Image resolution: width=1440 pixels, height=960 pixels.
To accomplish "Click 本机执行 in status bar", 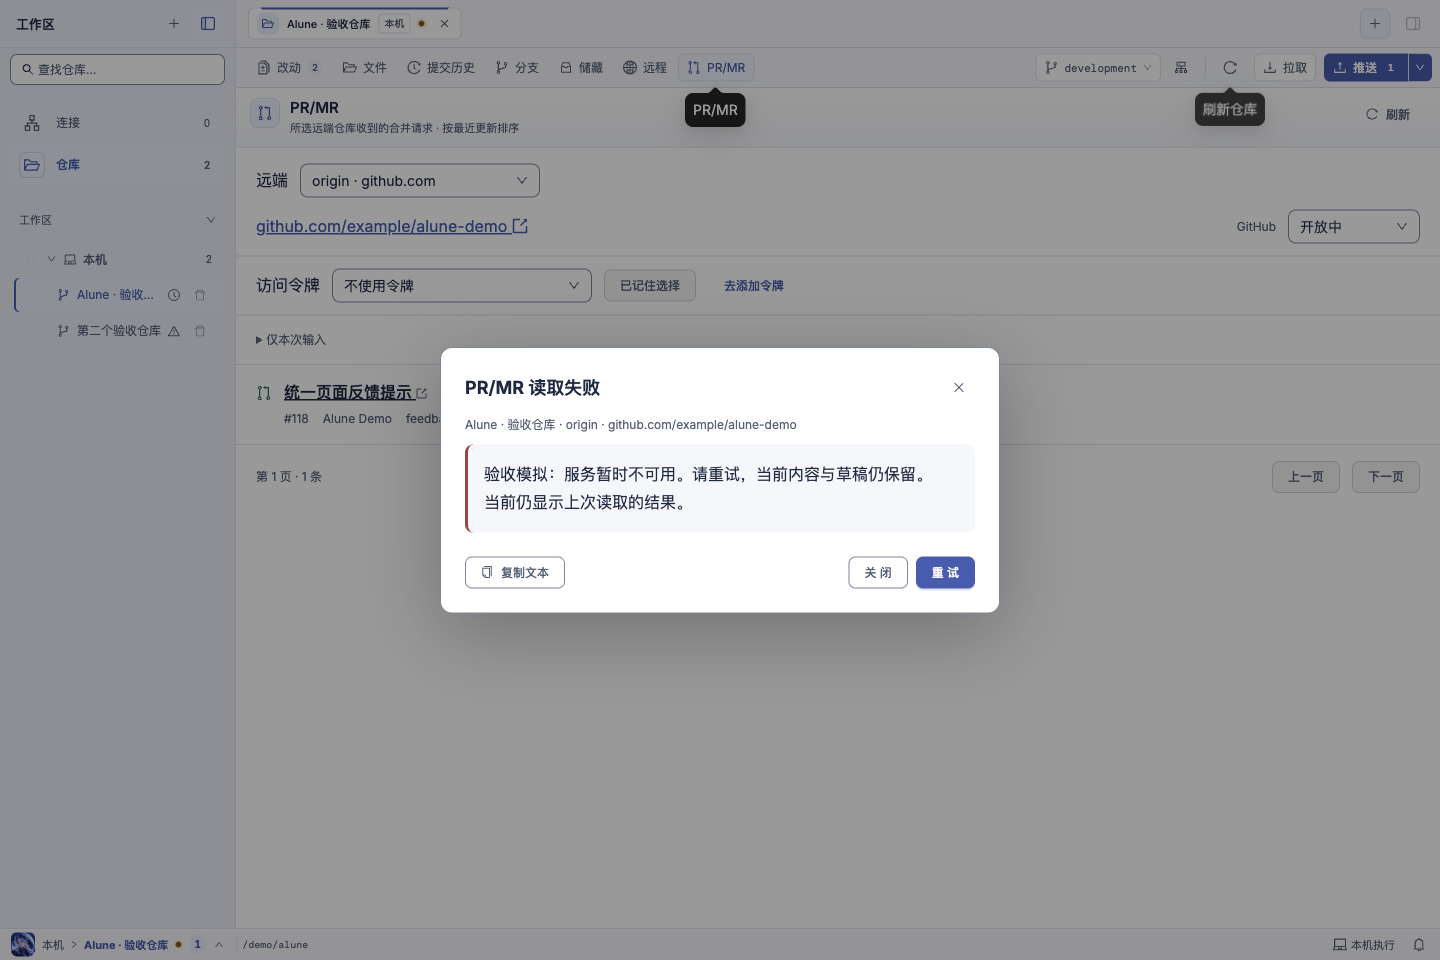I will tap(1364, 945).
